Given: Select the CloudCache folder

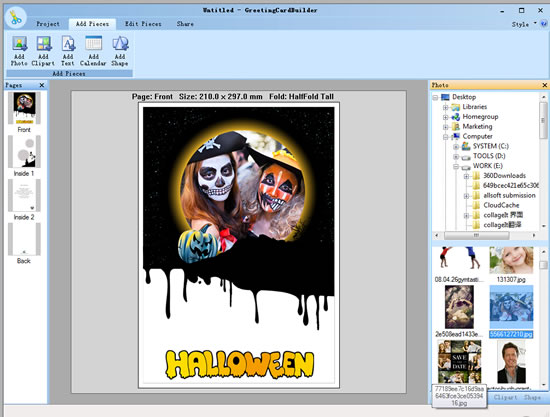Looking at the screenshot, I should tap(501, 205).
